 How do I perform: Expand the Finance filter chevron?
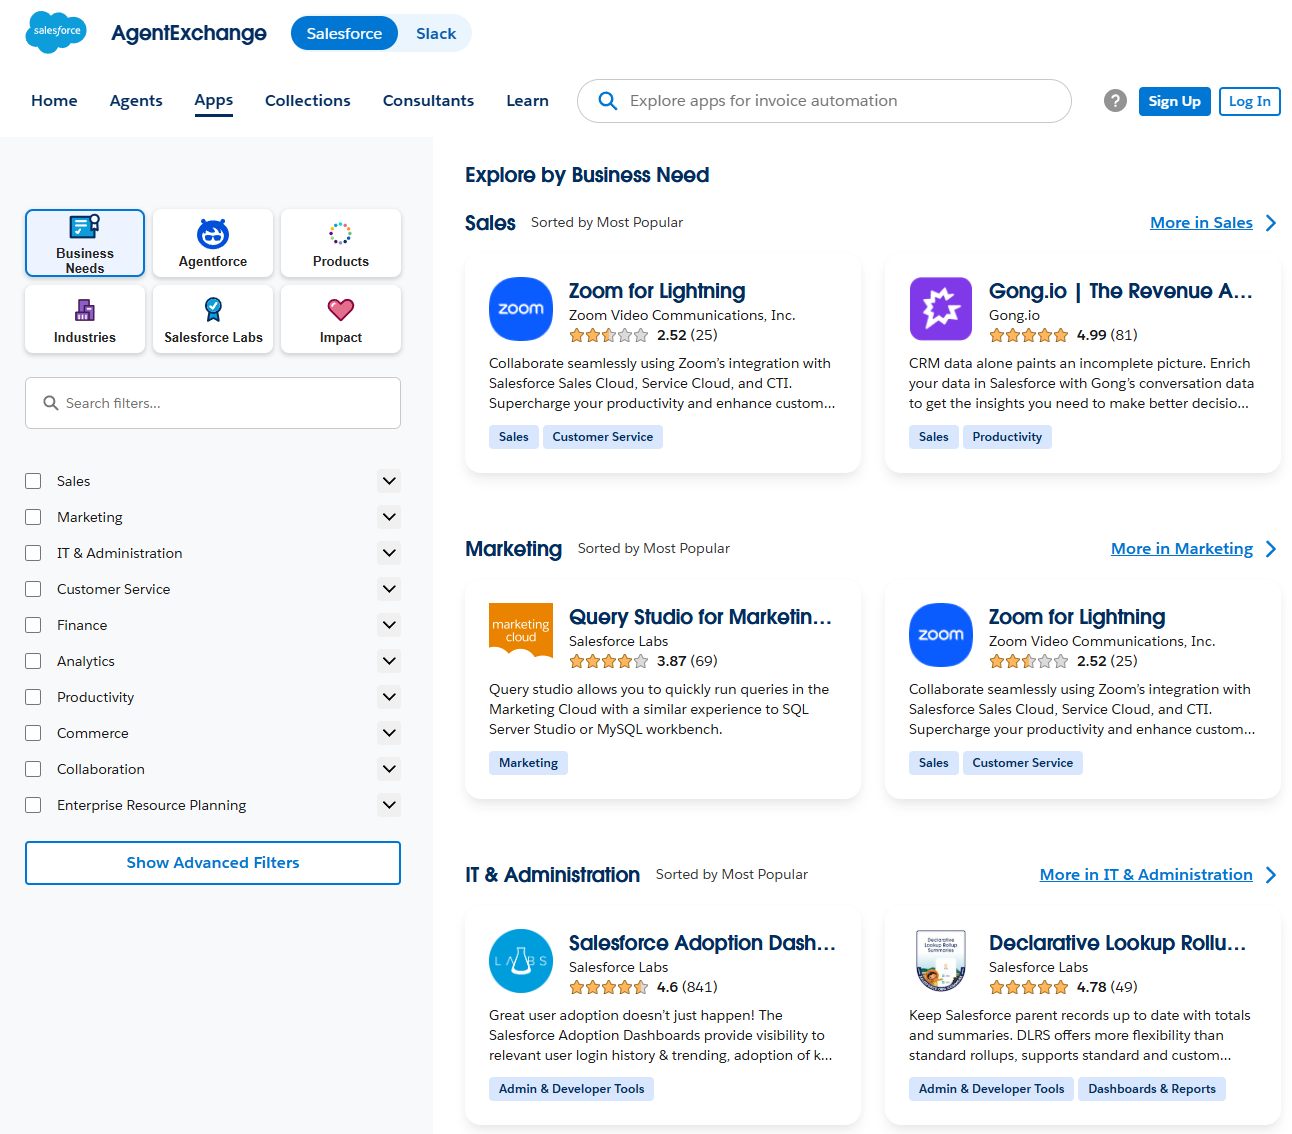coord(390,625)
